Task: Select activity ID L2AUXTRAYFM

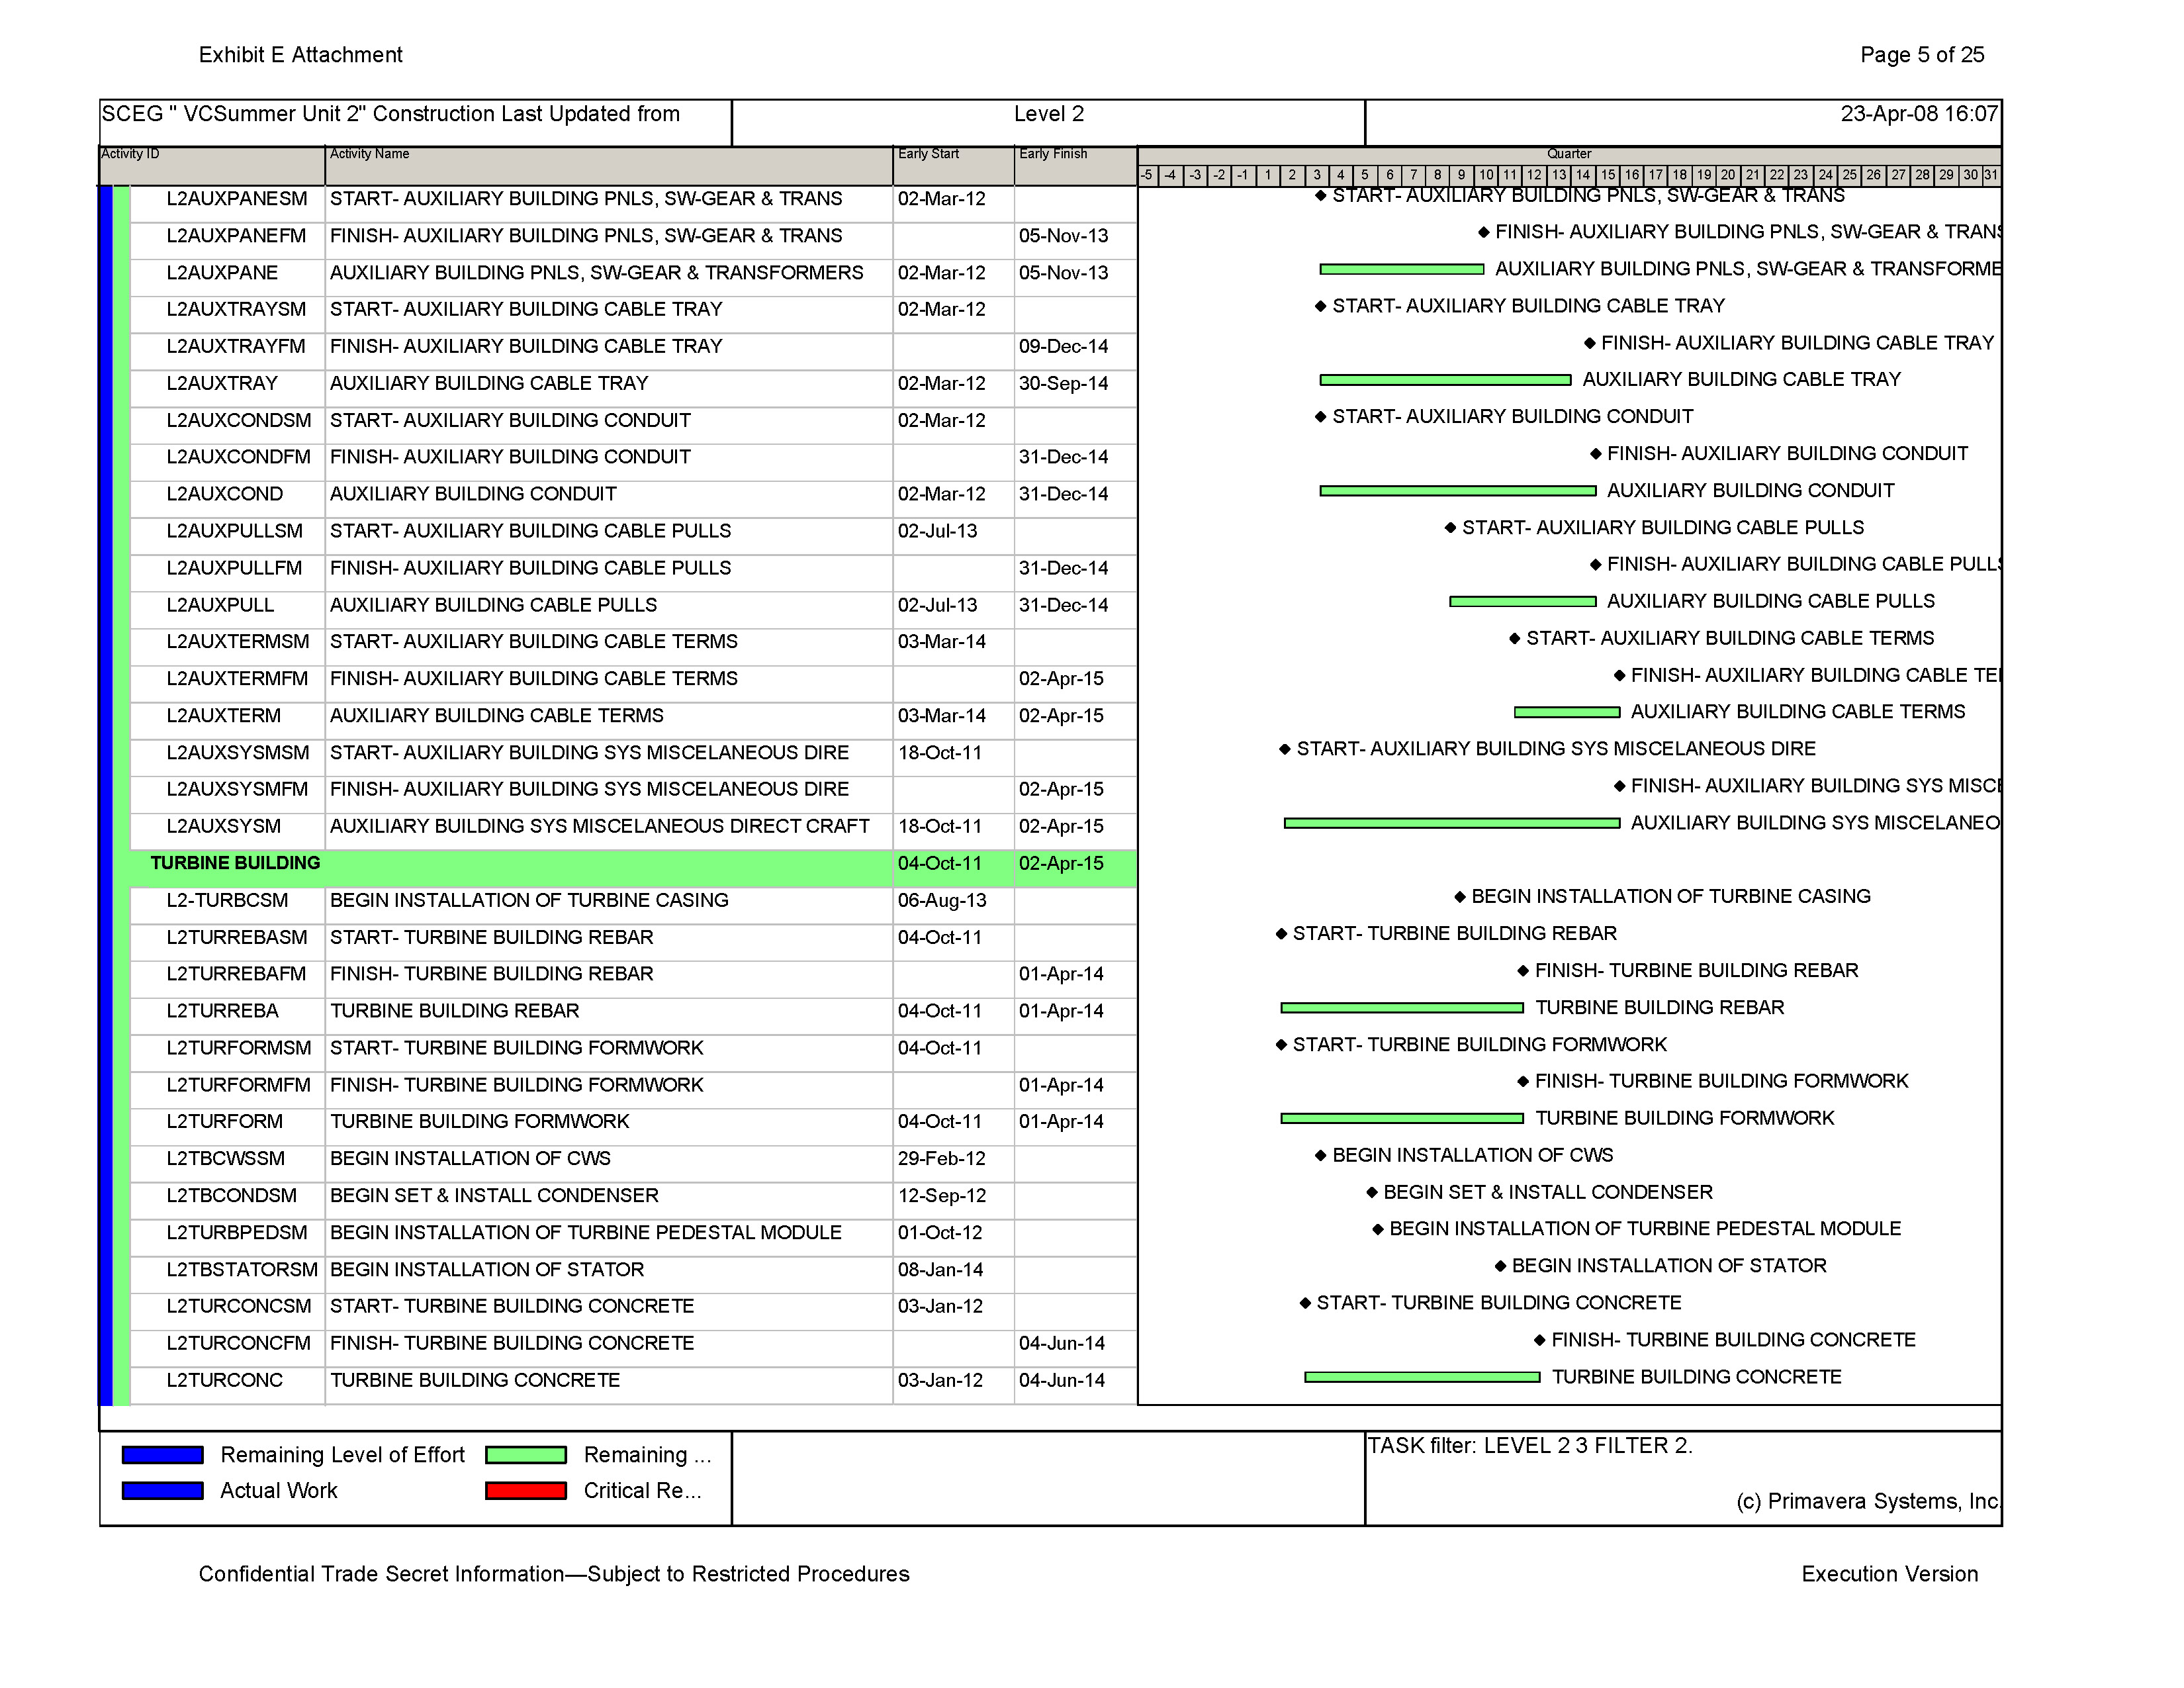Action: 236,346
